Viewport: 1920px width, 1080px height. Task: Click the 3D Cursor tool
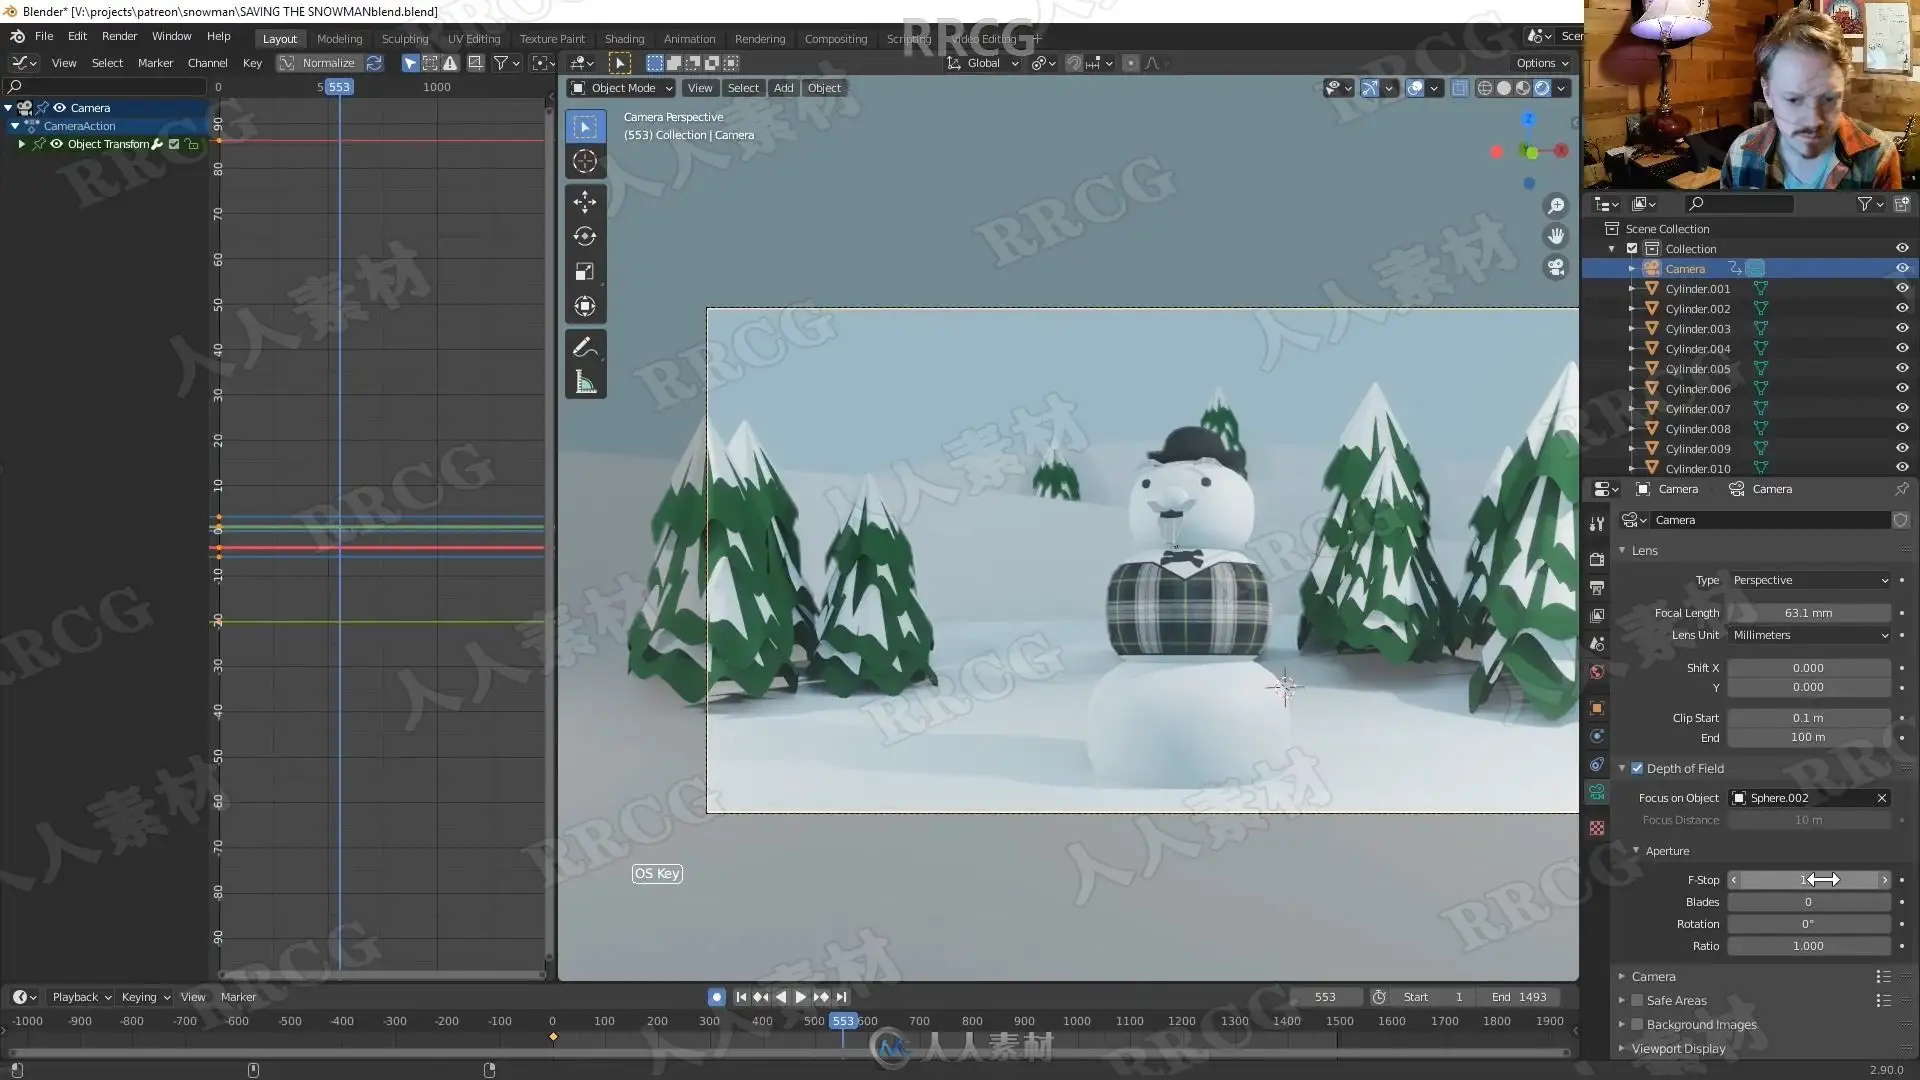tap(585, 161)
